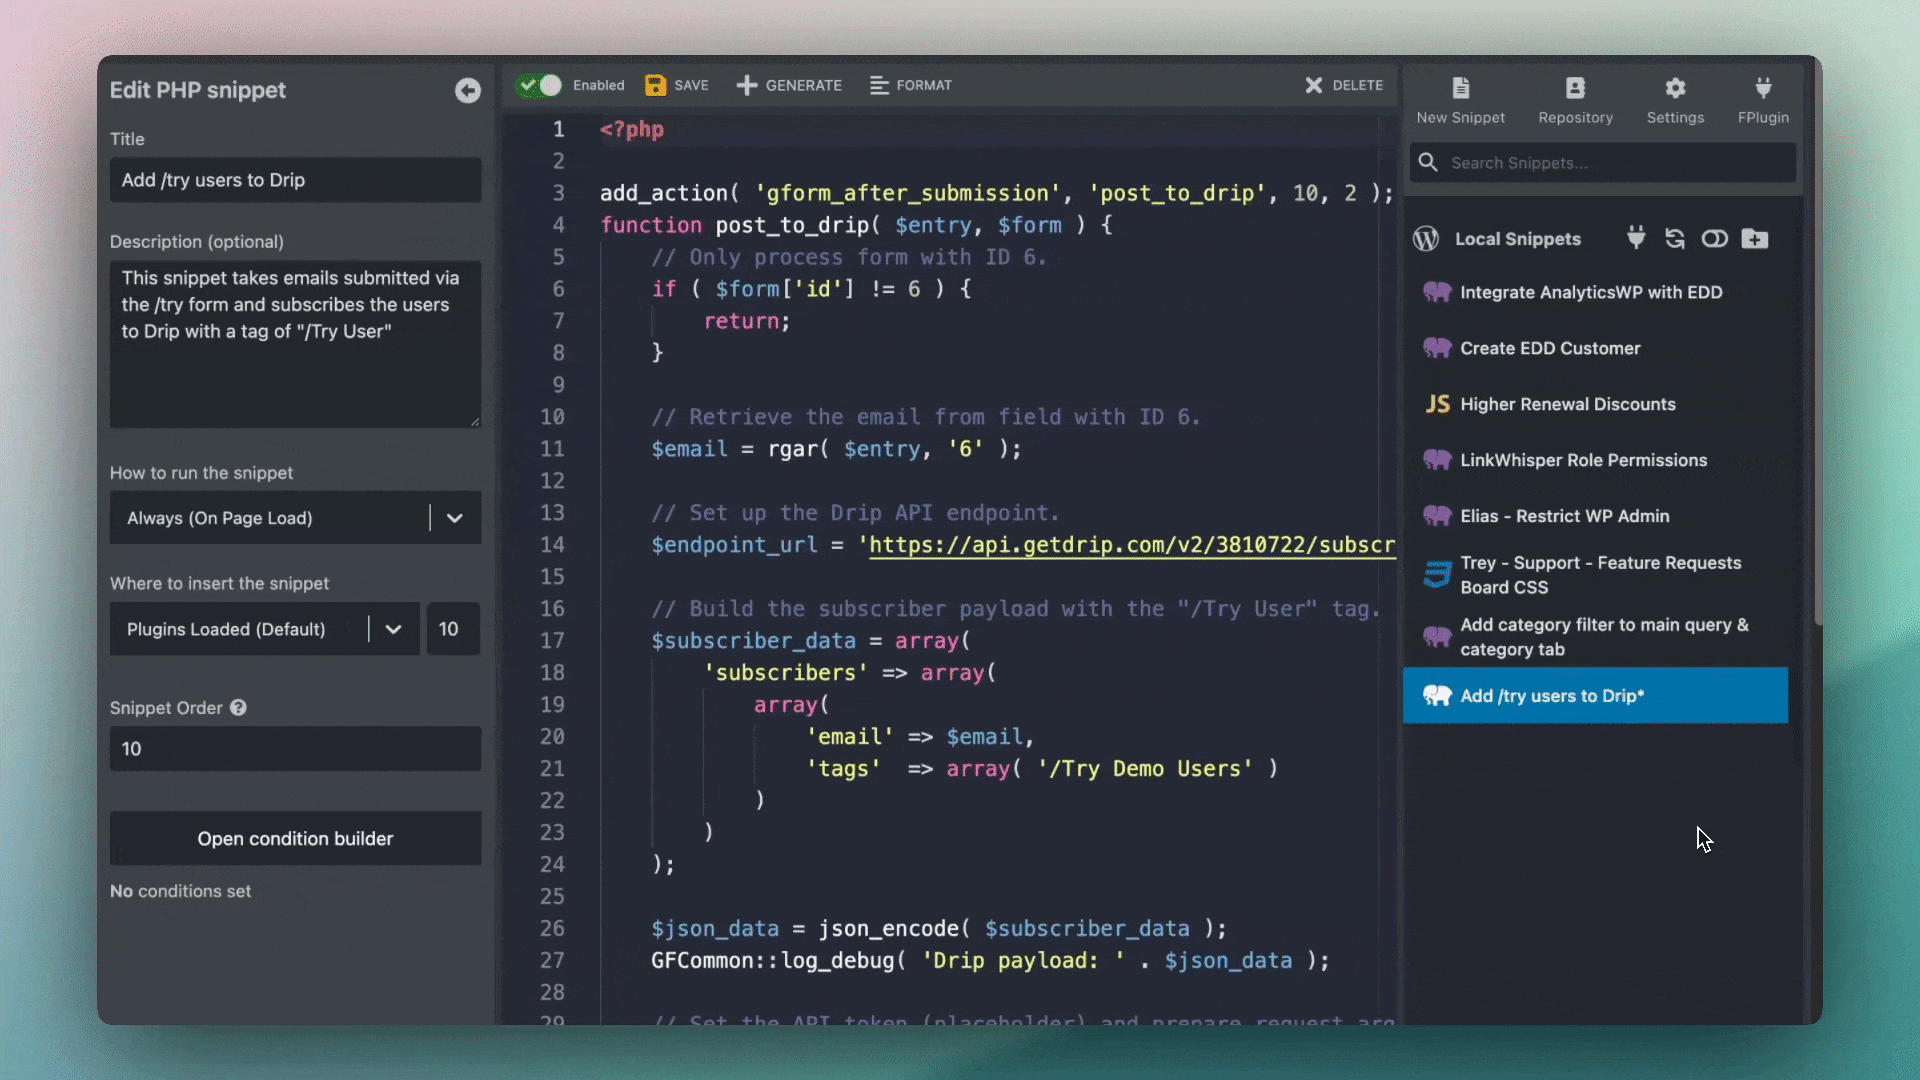Click the add folder icon in Local Snippets

coord(1754,238)
